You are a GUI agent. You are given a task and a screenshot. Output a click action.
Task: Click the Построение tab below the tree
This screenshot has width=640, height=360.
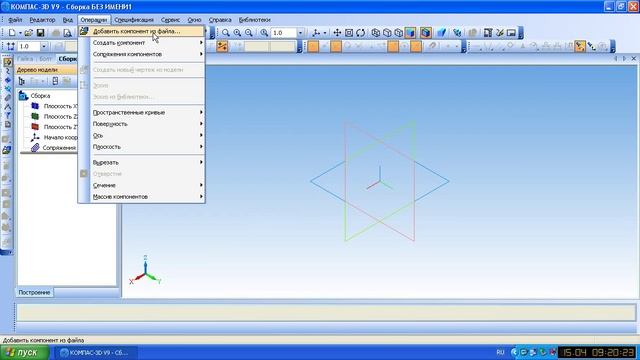coord(34,292)
